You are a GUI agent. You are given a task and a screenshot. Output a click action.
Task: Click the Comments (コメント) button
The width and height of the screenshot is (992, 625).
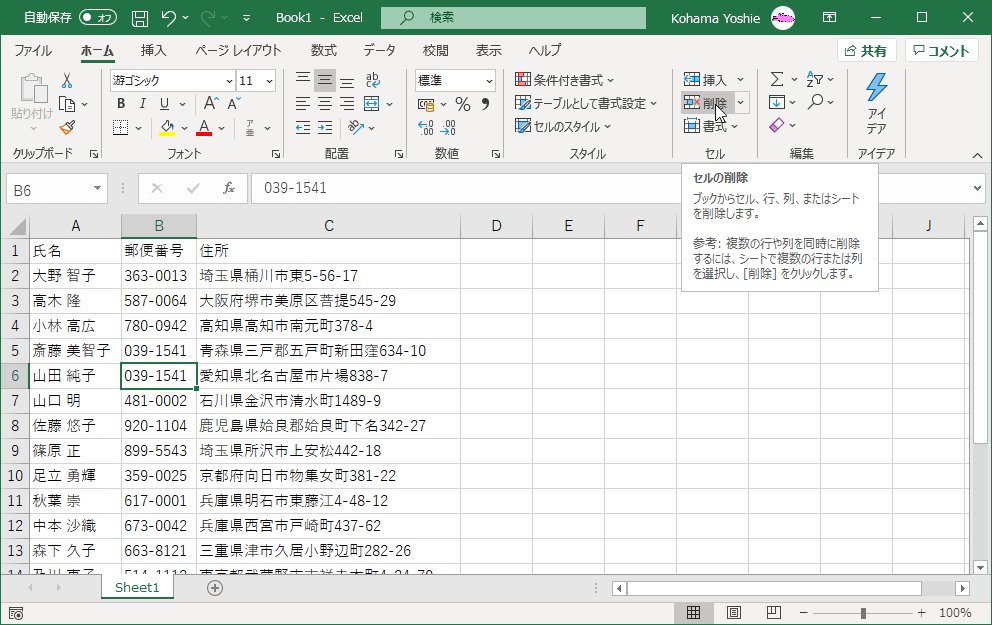pos(941,51)
